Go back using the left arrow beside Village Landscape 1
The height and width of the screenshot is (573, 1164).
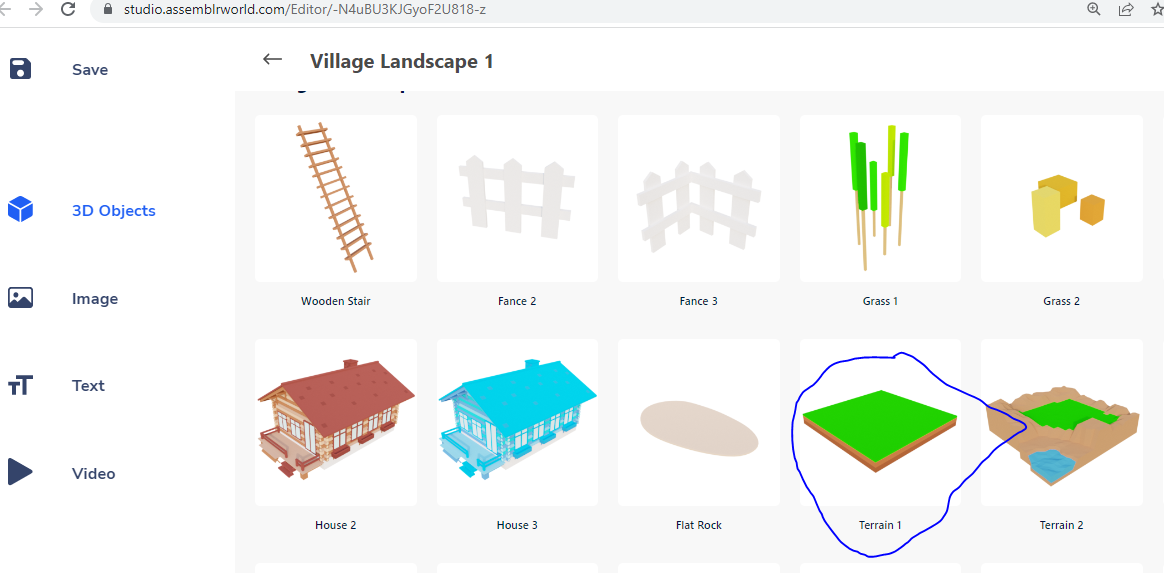pos(272,59)
